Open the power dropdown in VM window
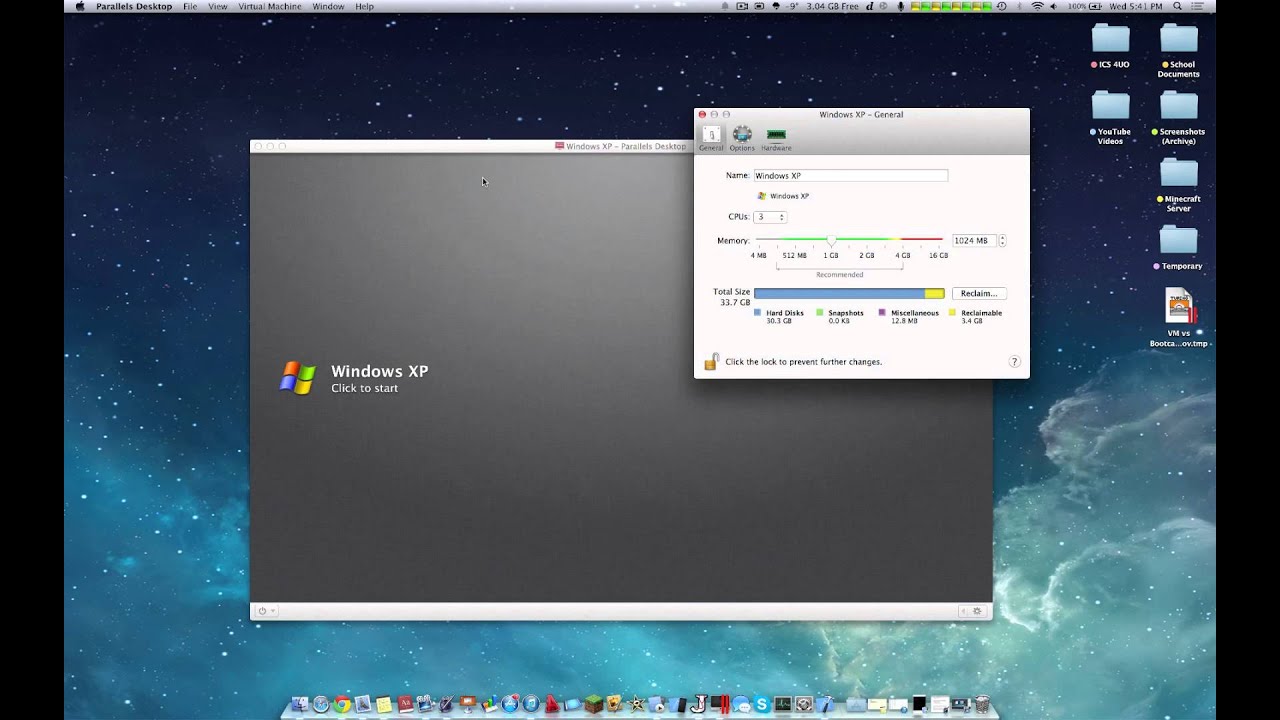Screen dimensions: 1280x720 click(x=266, y=611)
